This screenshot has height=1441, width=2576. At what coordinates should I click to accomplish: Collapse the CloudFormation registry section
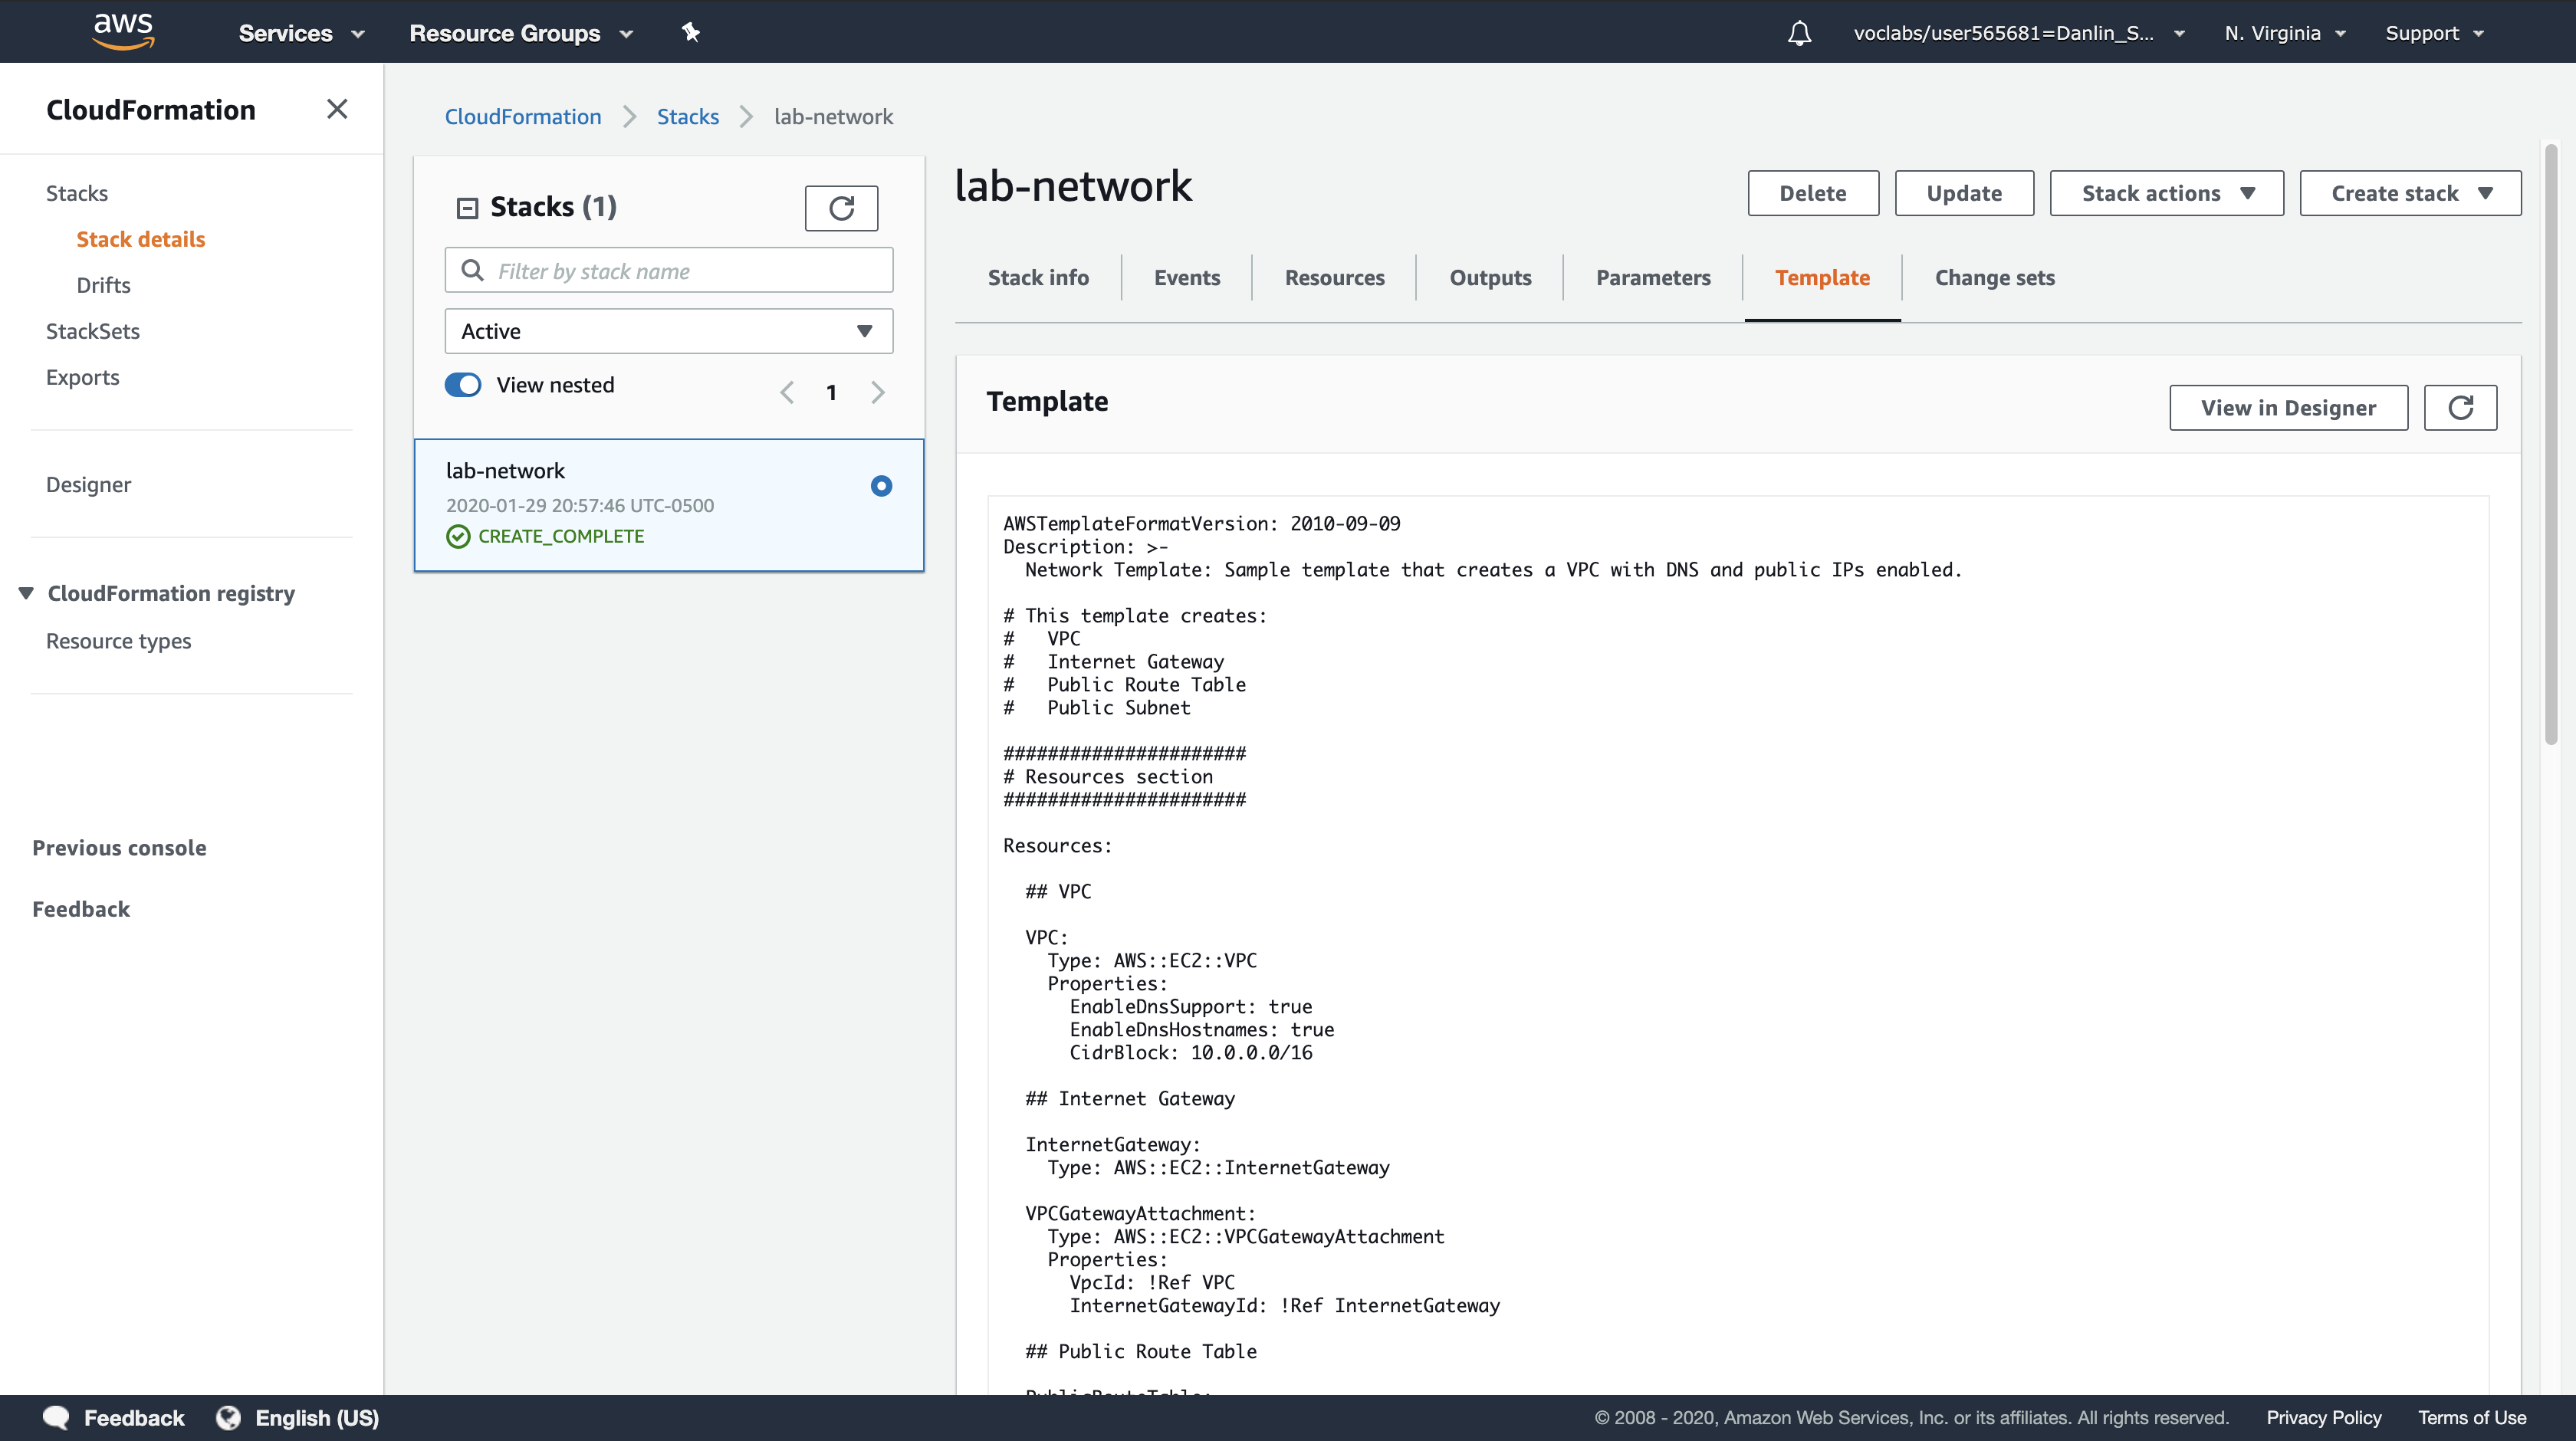click(x=26, y=593)
